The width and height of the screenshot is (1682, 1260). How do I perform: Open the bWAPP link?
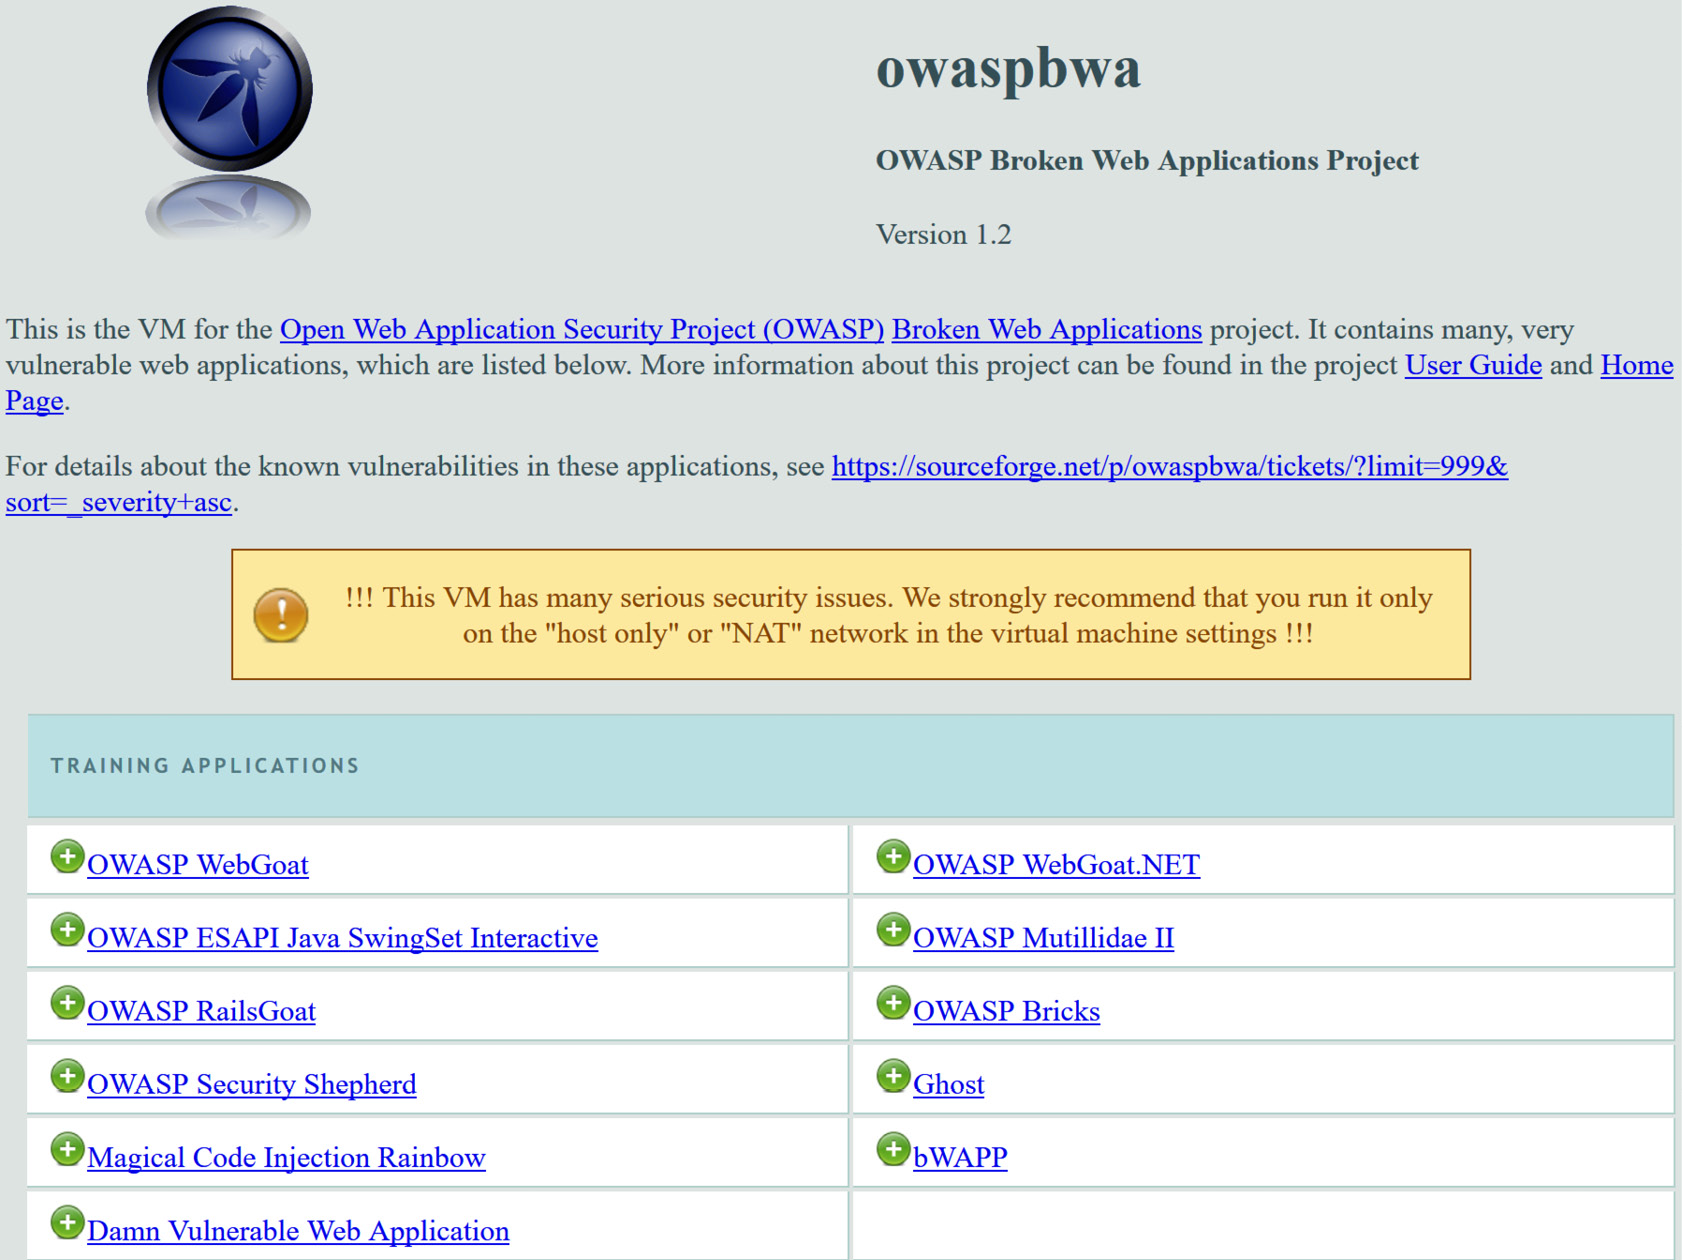(960, 1158)
